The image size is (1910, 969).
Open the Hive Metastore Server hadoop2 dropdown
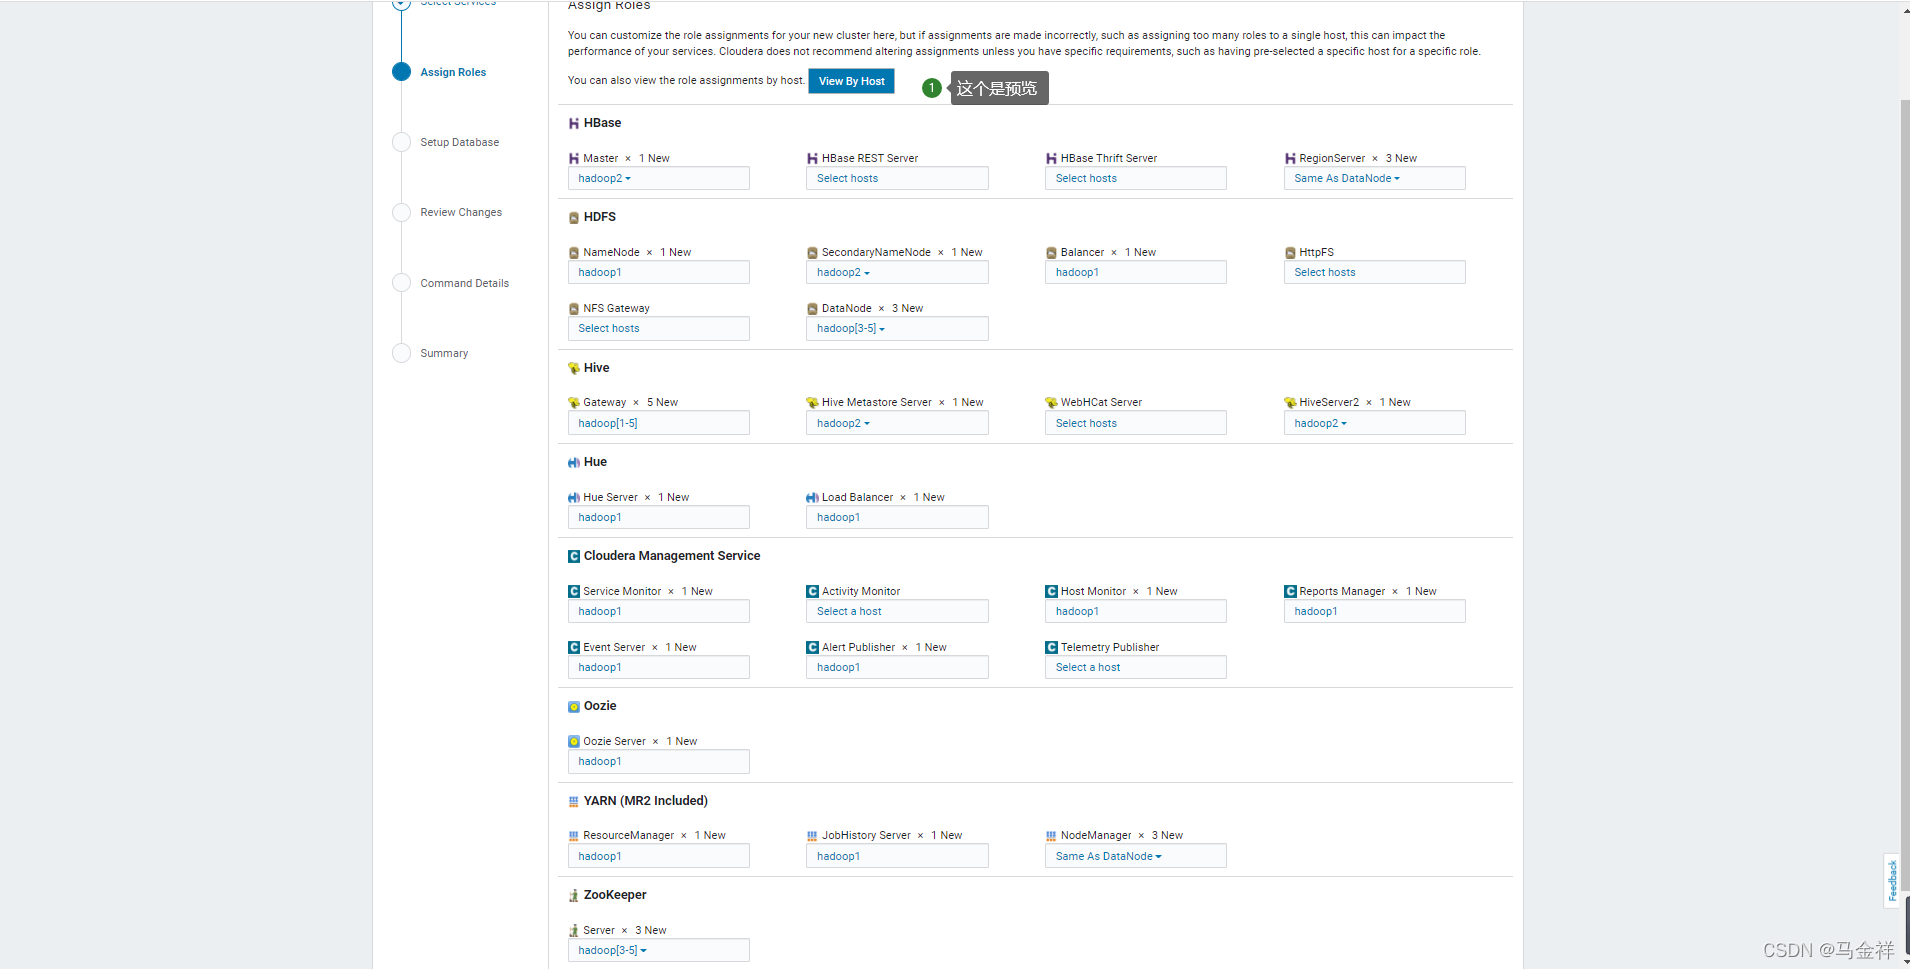[x=897, y=423]
